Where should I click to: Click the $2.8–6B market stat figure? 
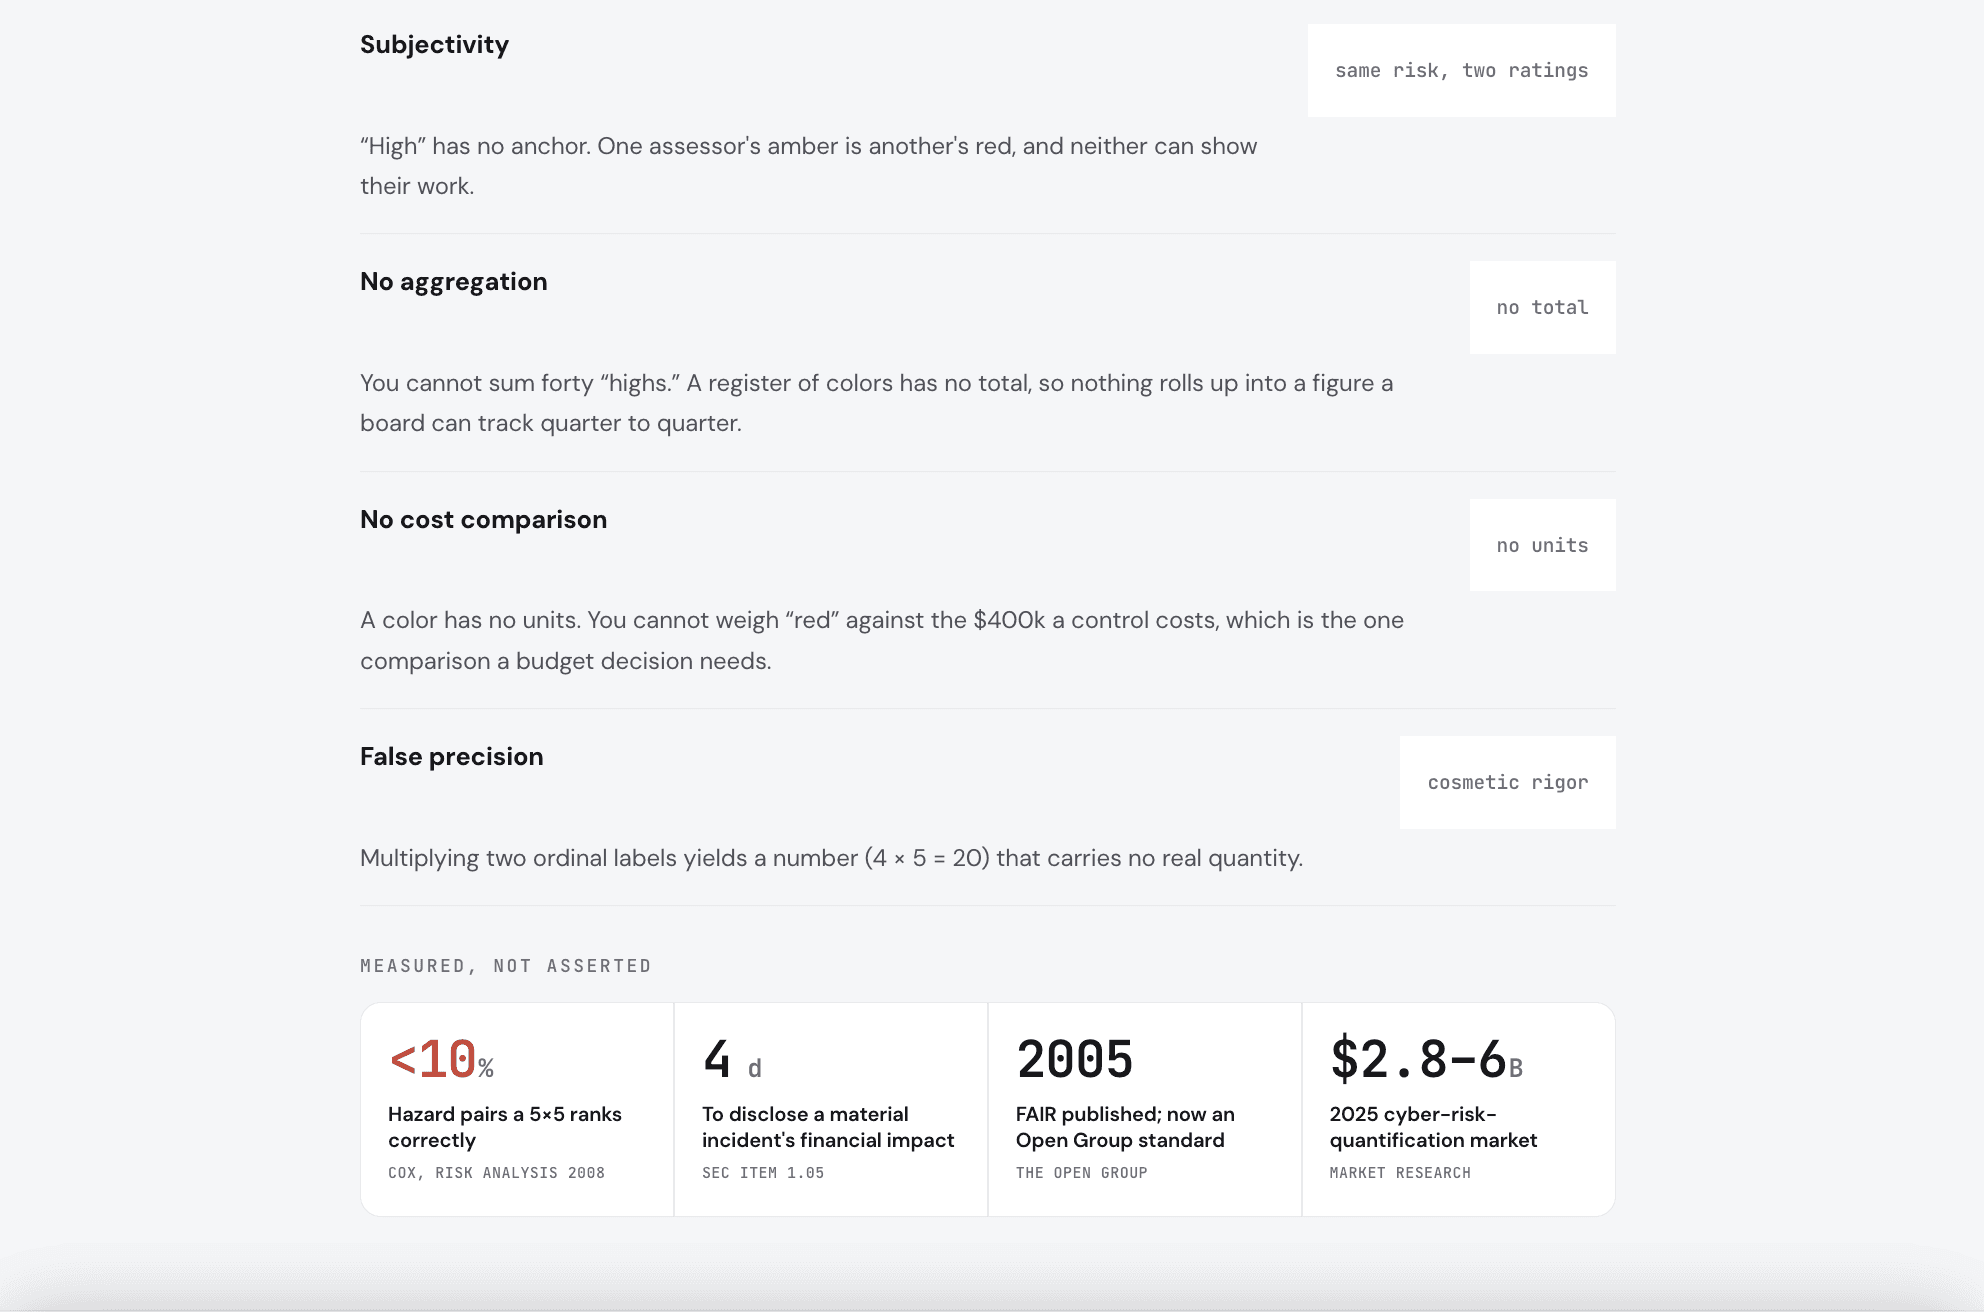click(x=1426, y=1060)
